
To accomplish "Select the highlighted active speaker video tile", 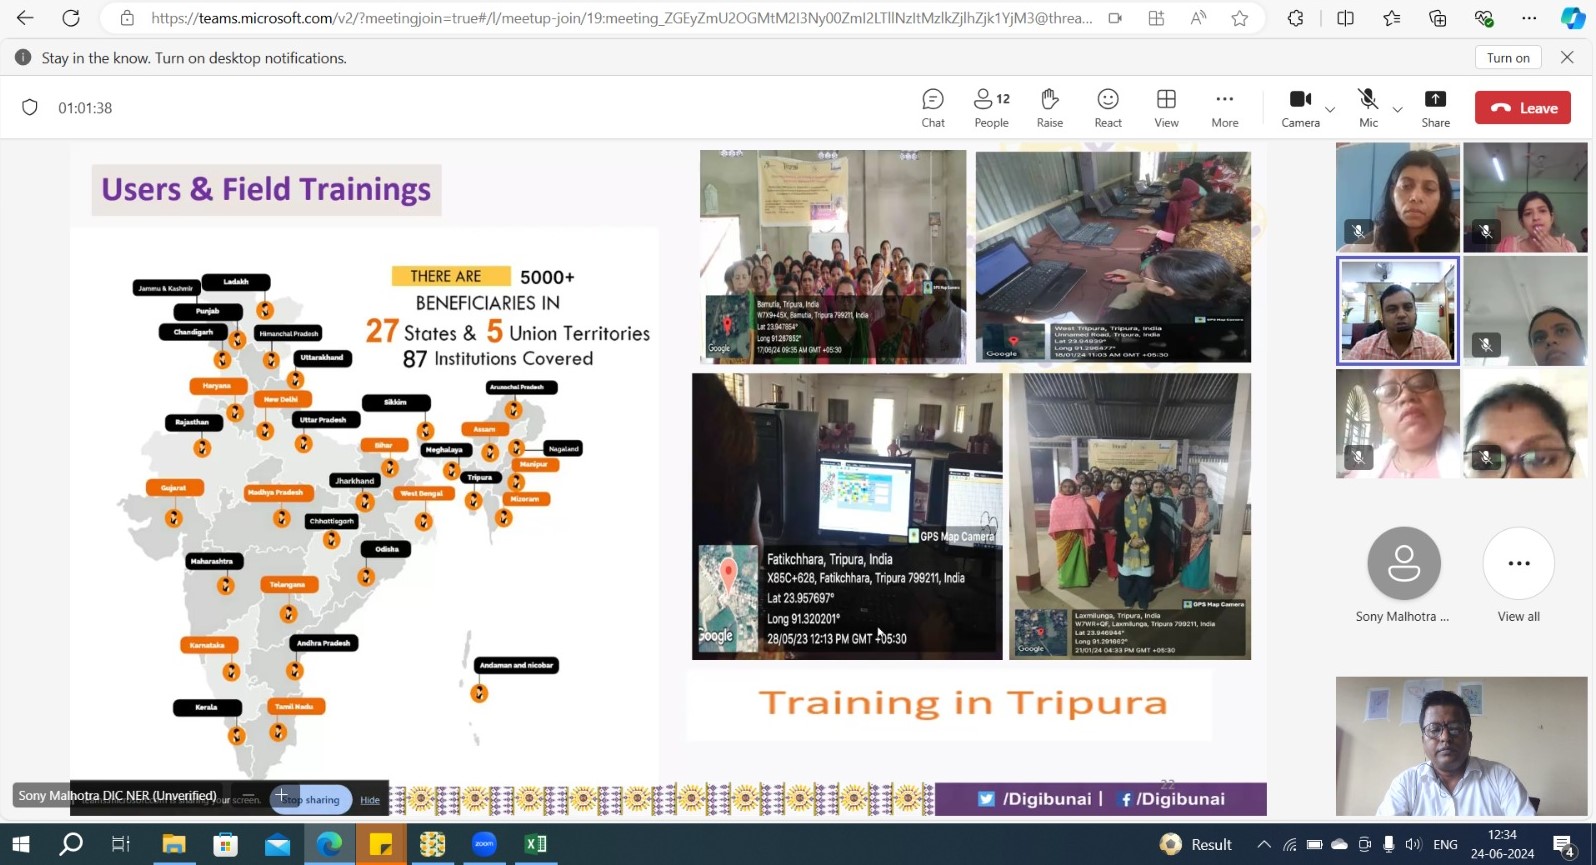I will (x=1398, y=310).
